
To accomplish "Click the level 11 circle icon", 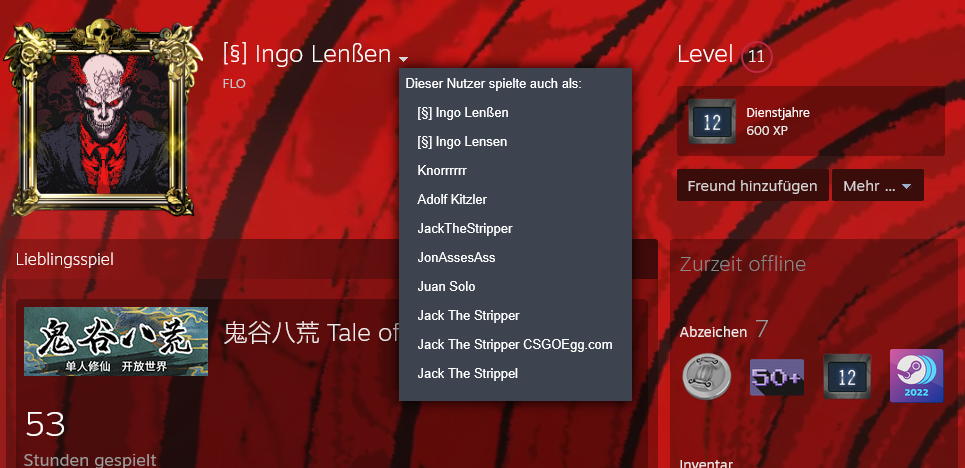I will pos(756,57).
